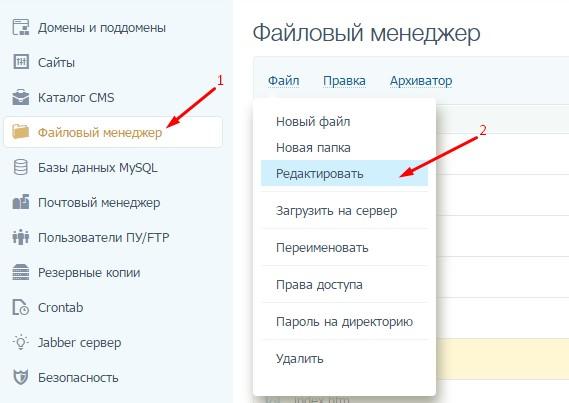Screen dimensions: 569x403
Task: Choose Новый файл from the menu
Action: click(313, 122)
